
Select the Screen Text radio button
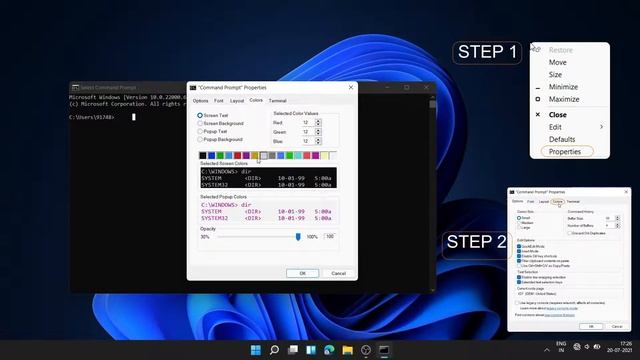(200, 116)
